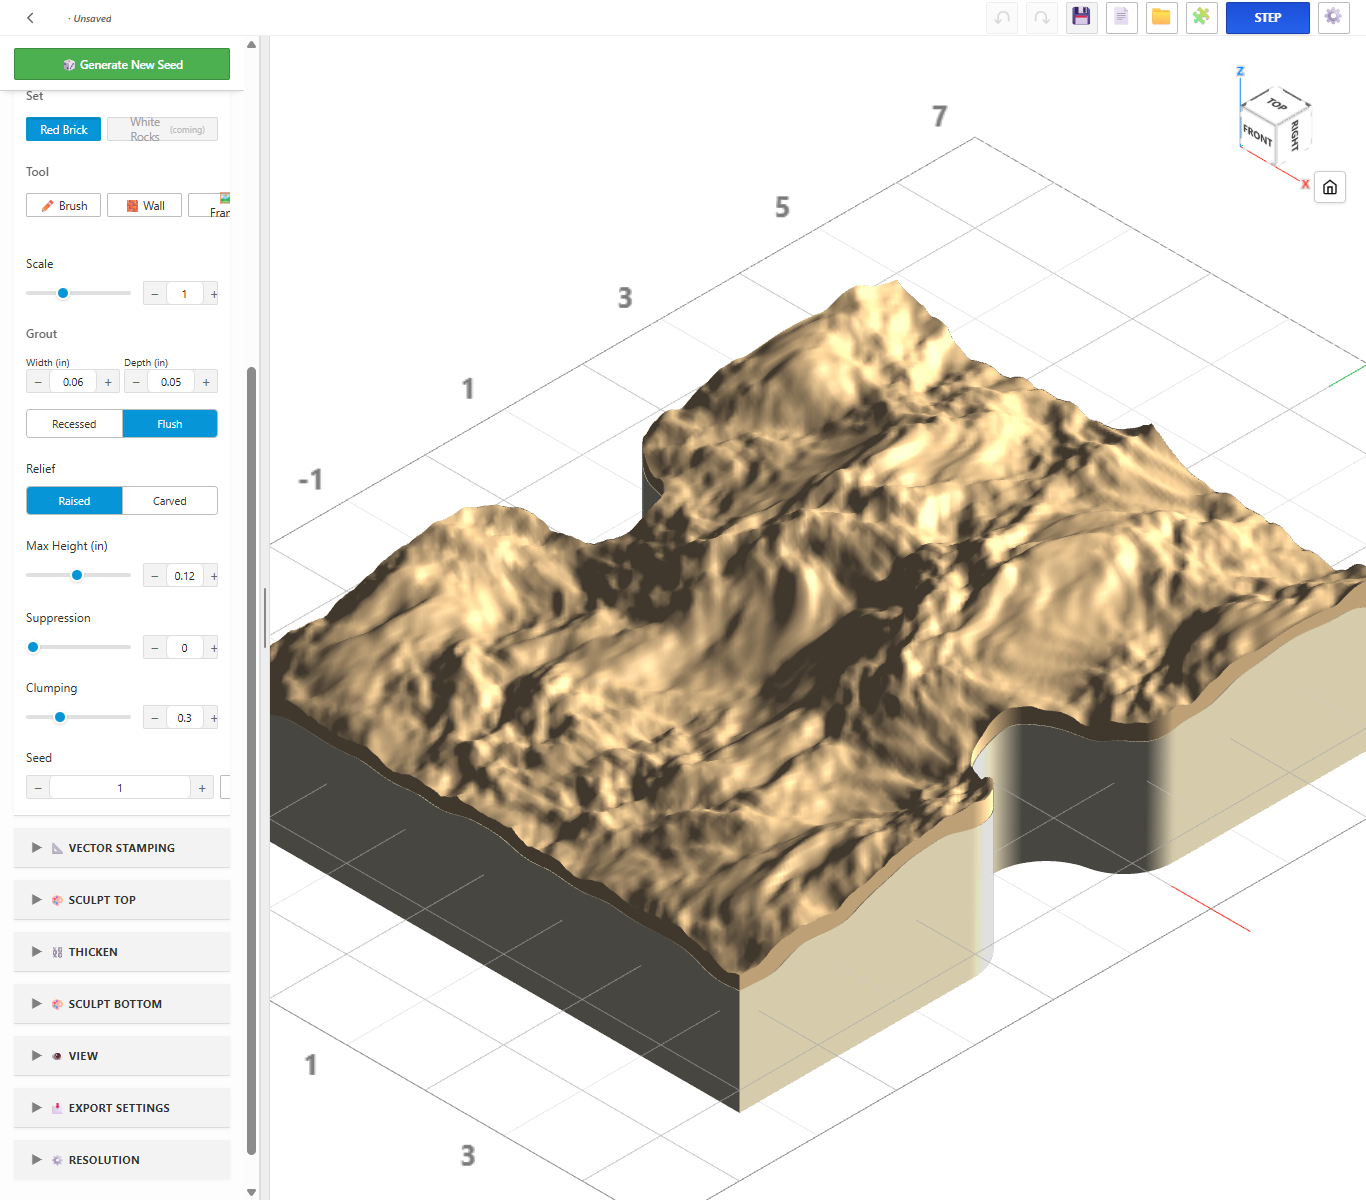The height and width of the screenshot is (1200, 1366).
Task: Click the grout Depth value field
Action: click(171, 382)
